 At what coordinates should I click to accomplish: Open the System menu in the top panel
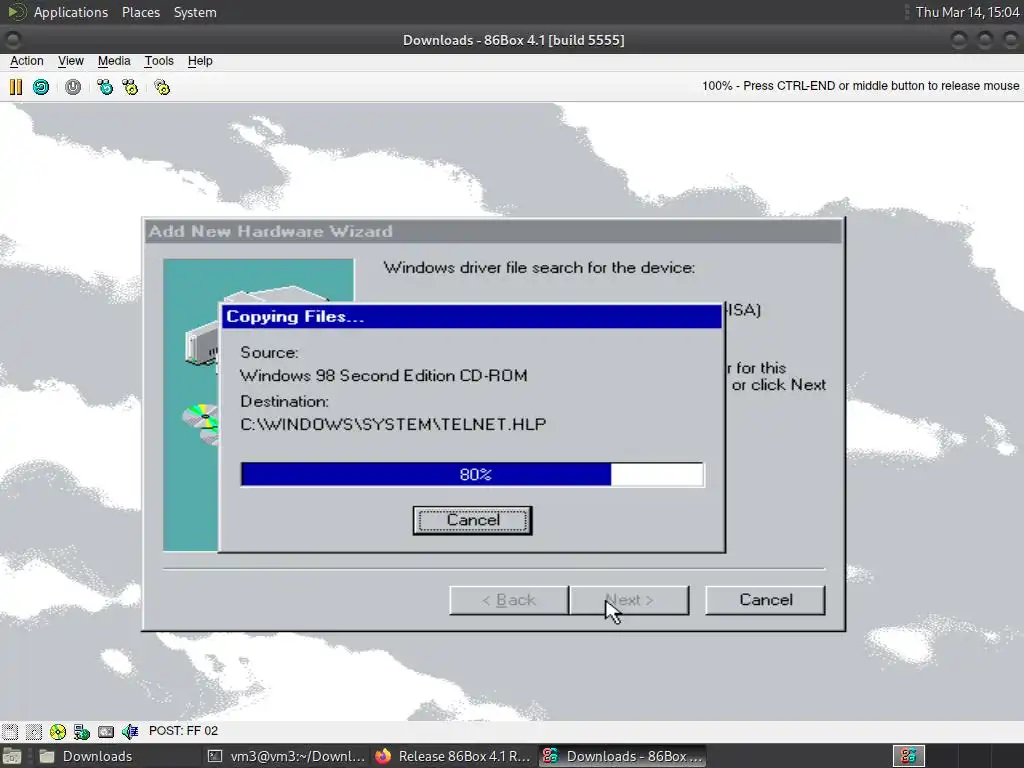click(x=195, y=12)
